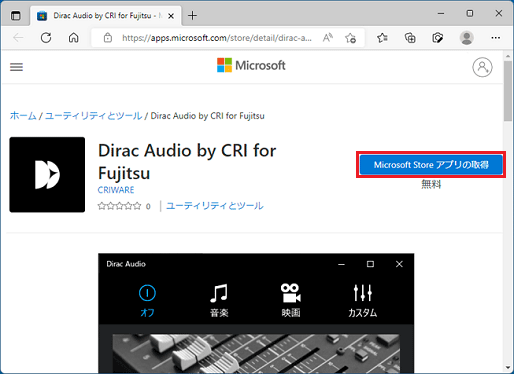Activate the Read aloud icon
Image resolution: width=514 pixels, height=374 pixels.
click(x=328, y=38)
